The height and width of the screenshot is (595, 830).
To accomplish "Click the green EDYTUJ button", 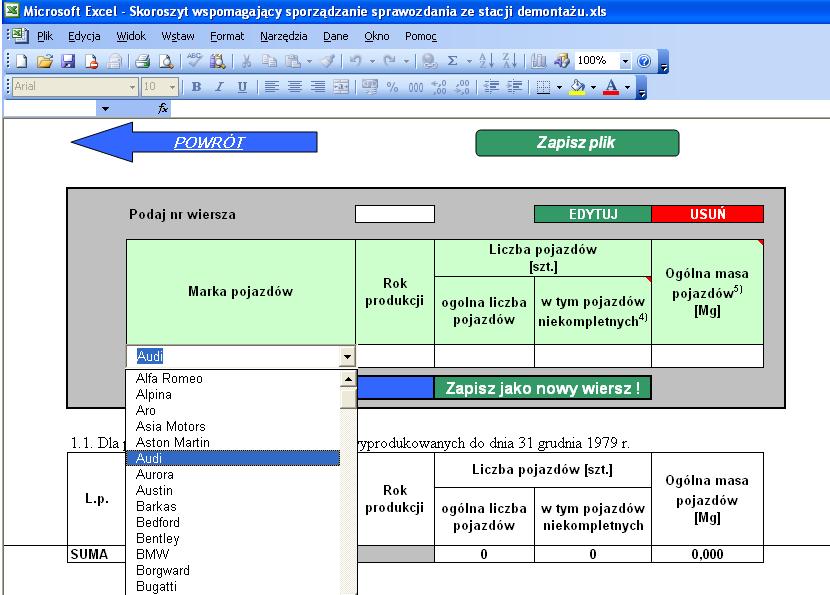I will point(593,214).
